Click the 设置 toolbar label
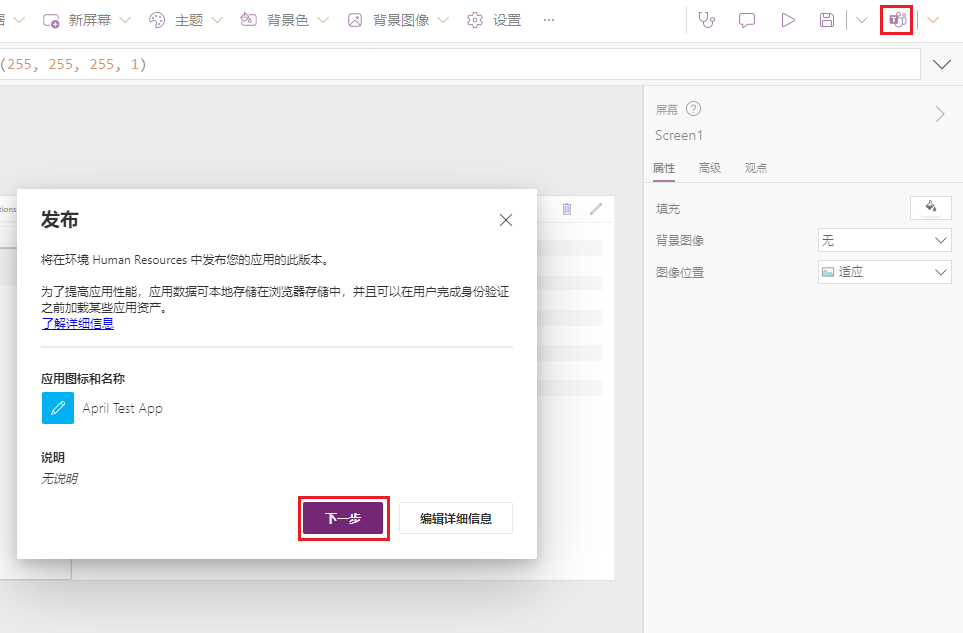This screenshot has height=633, width=963. [x=507, y=20]
